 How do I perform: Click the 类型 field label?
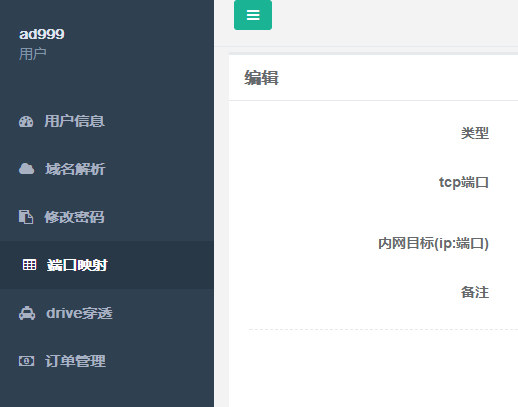(x=475, y=133)
